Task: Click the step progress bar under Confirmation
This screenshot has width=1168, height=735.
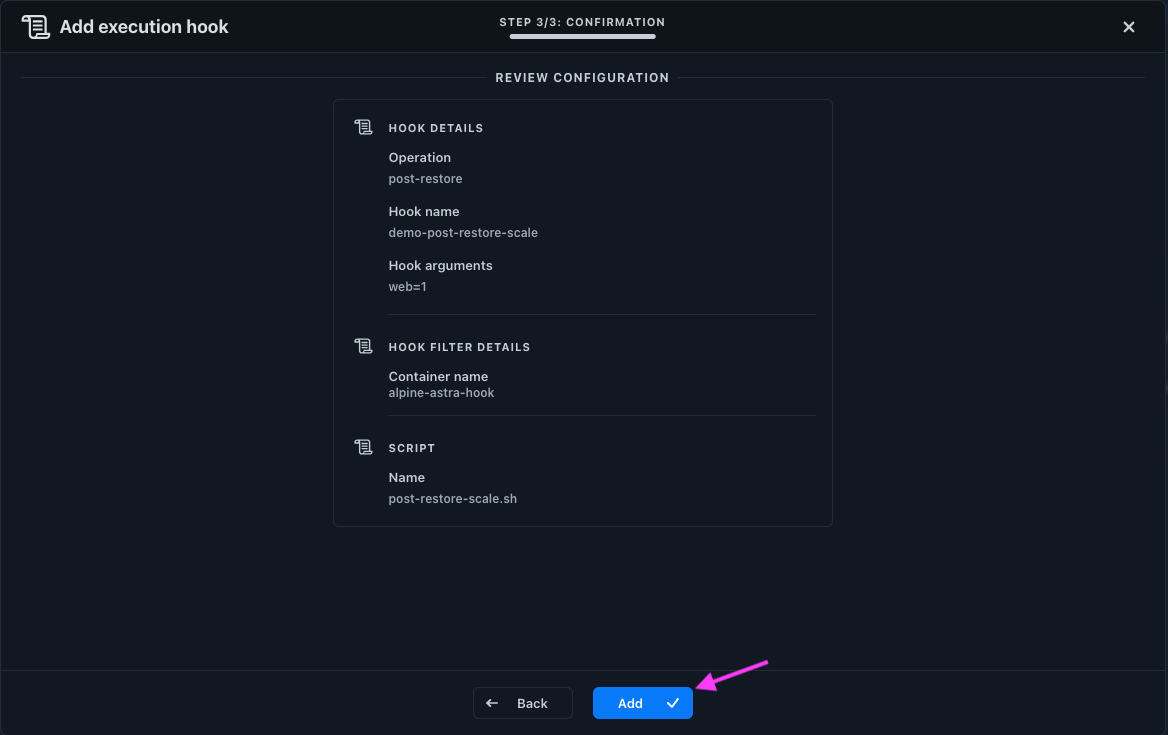Action: point(582,37)
